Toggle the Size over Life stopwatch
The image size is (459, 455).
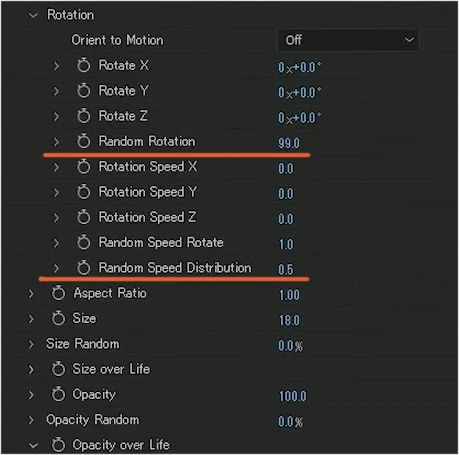point(58,369)
